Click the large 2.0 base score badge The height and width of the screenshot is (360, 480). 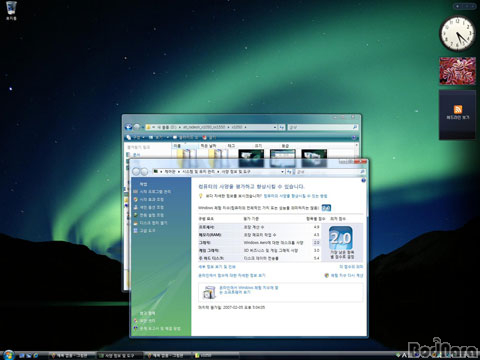click(x=340, y=238)
